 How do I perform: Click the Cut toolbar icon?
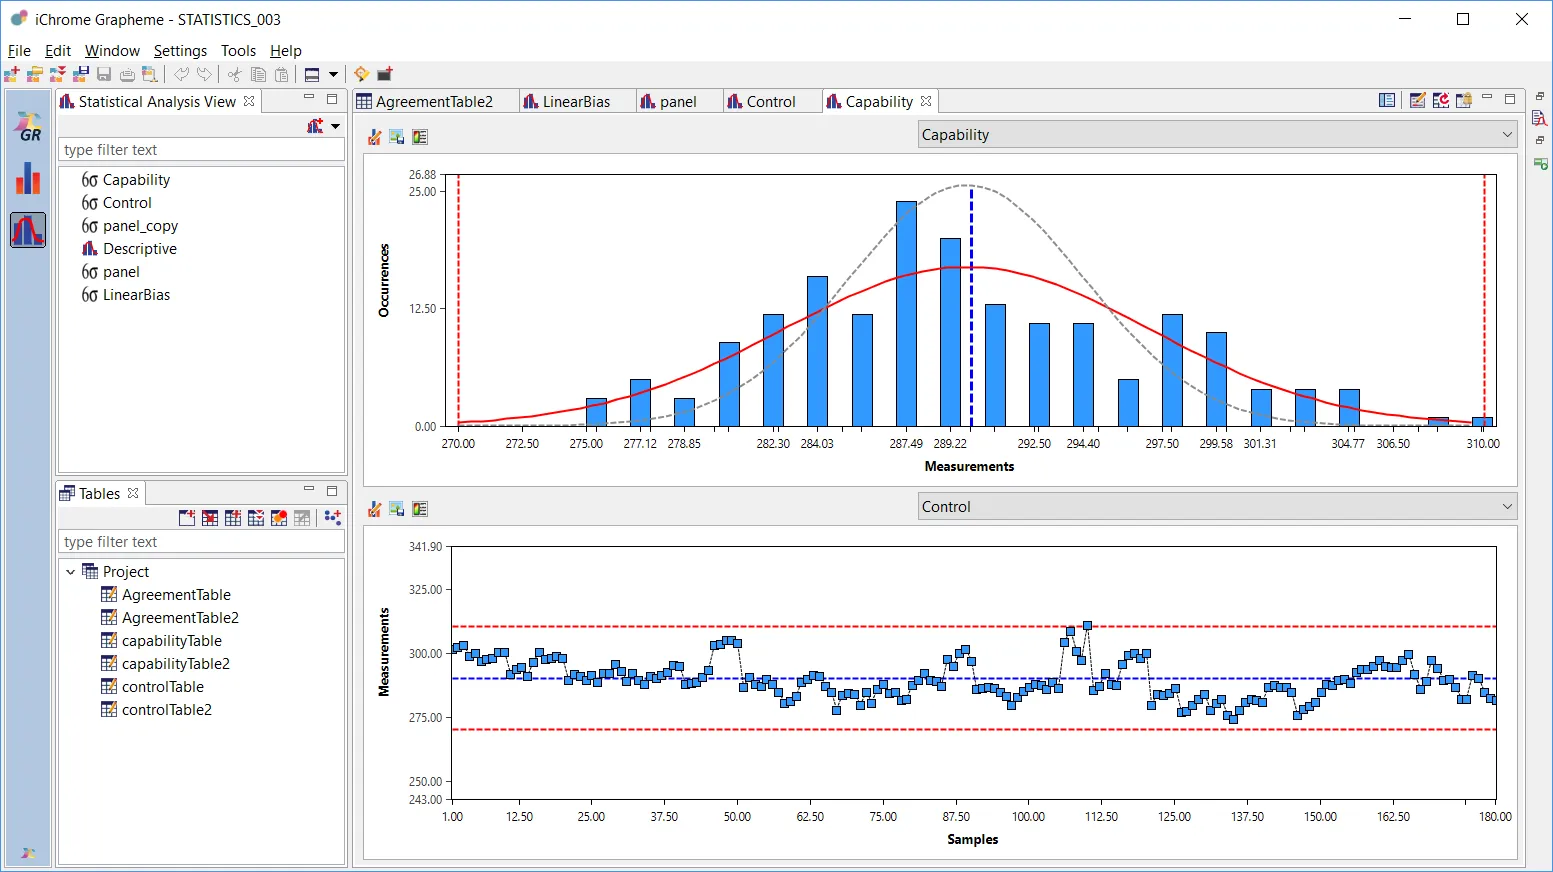click(234, 74)
